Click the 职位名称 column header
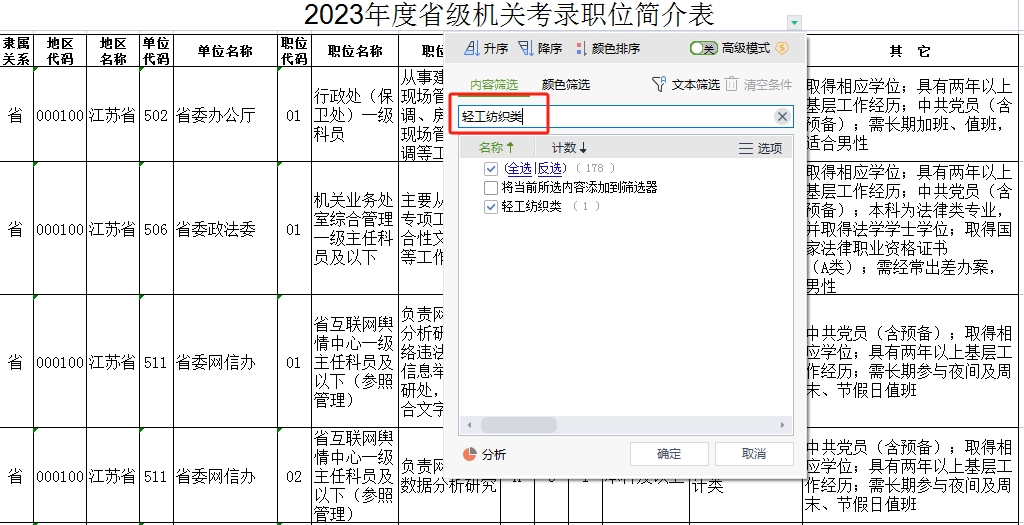The image size is (1024, 525). 355,51
